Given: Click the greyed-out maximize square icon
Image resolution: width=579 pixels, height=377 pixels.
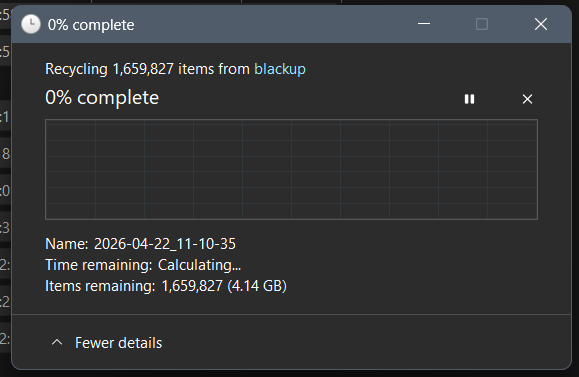Looking at the screenshot, I should pos(482,24).
